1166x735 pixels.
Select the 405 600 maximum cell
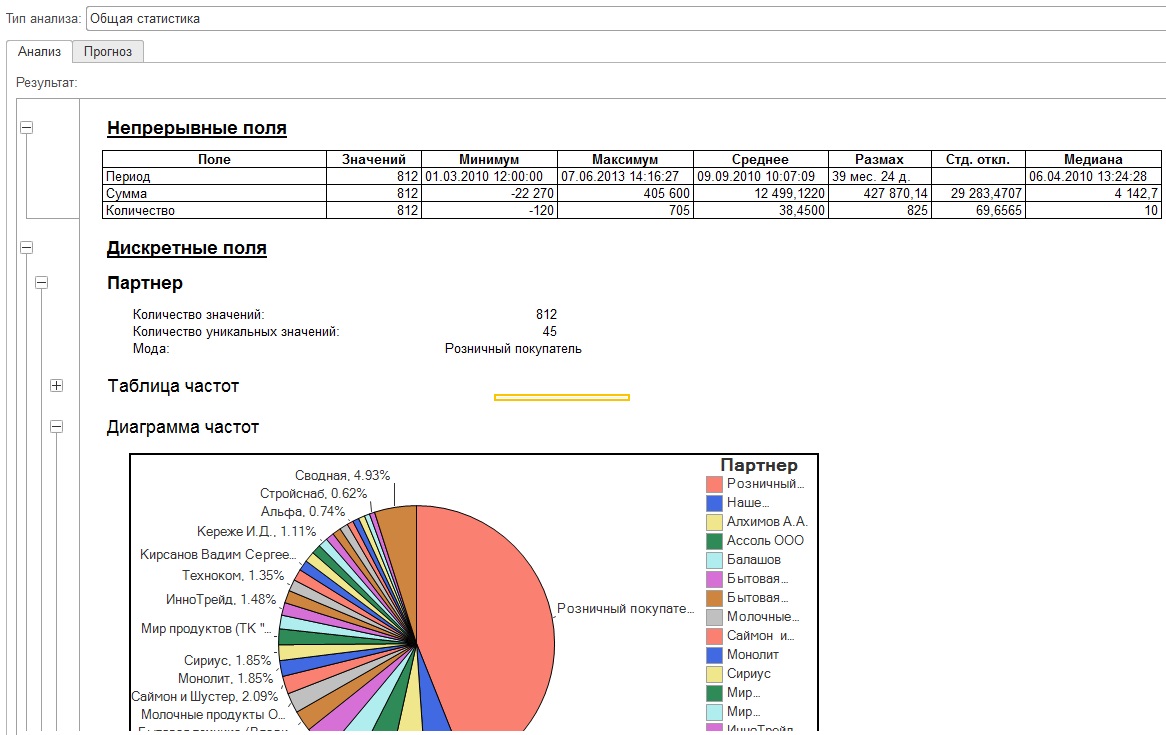click(625, 193)
